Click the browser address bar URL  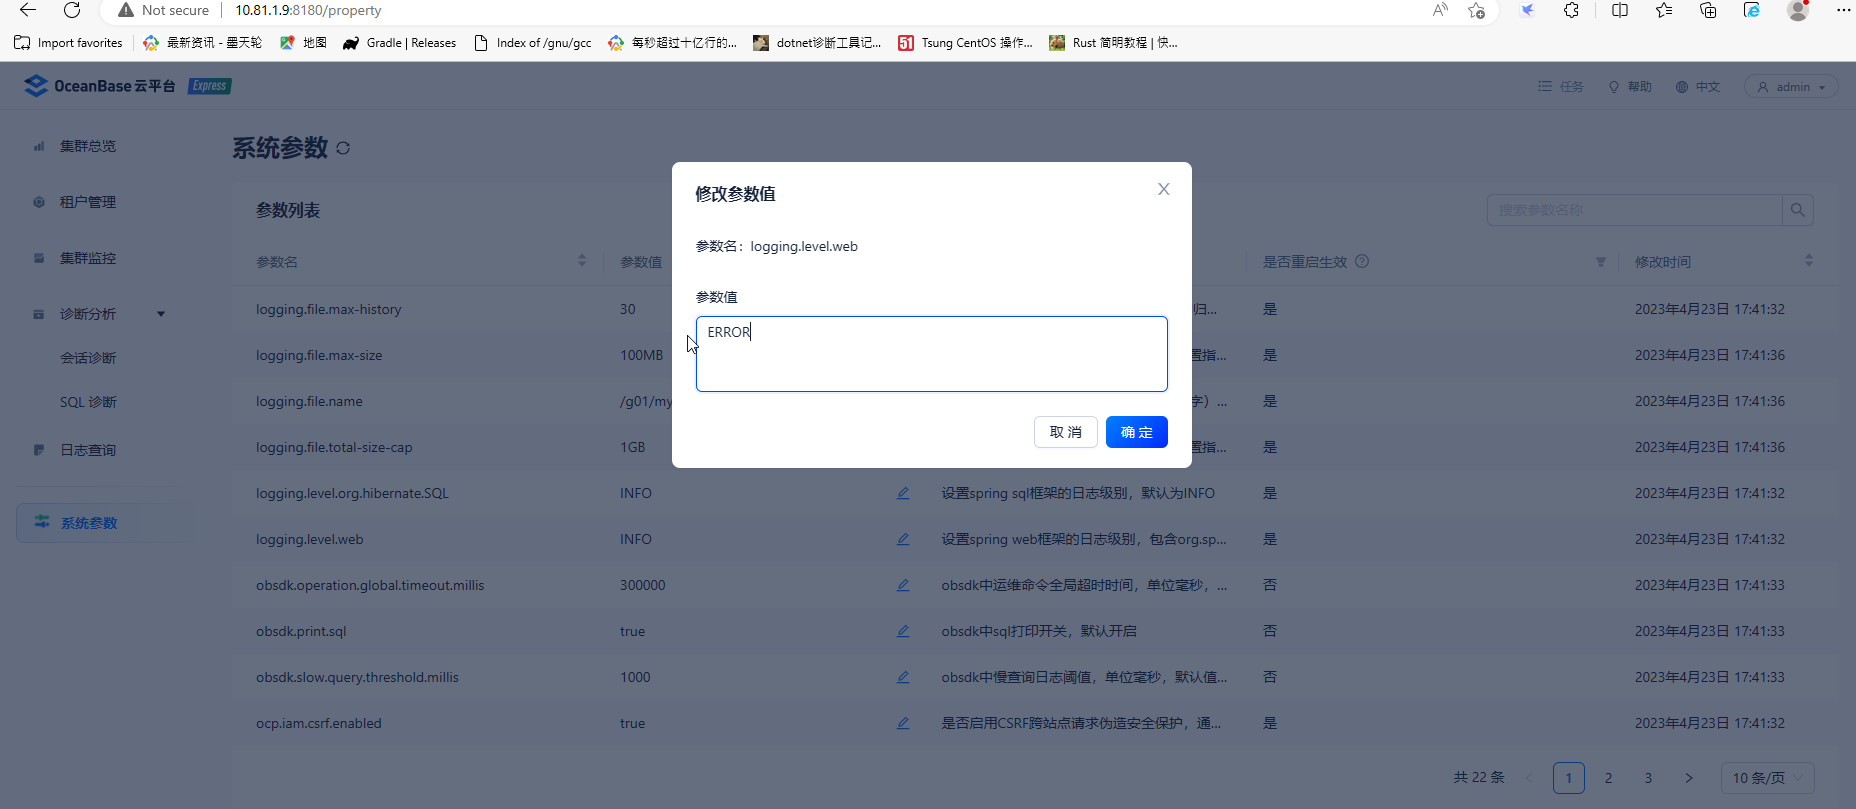click(x=308, y=10)
